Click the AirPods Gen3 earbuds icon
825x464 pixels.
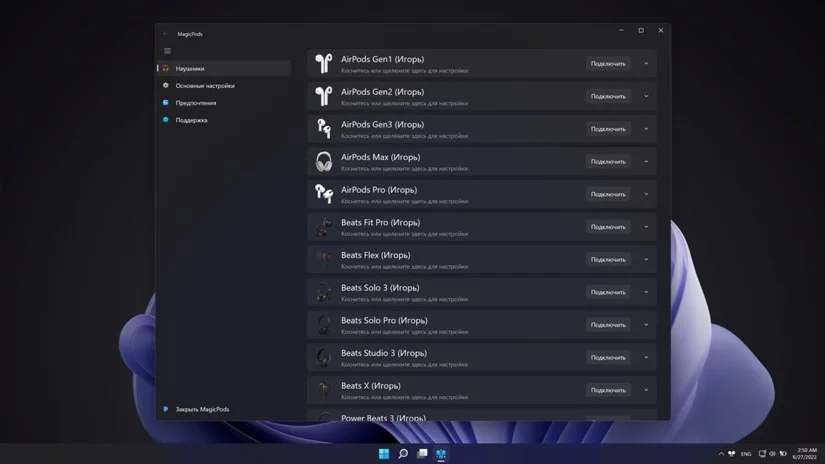[323, 129]
